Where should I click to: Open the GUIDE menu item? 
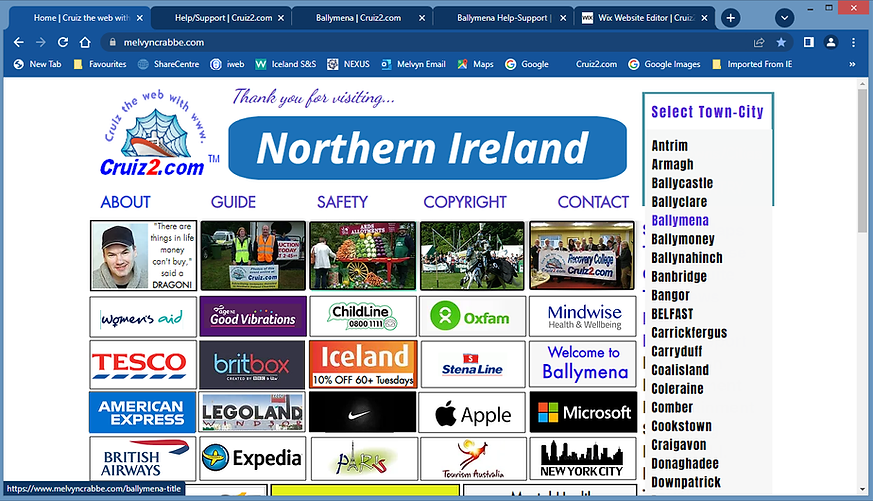coord(233,202)
